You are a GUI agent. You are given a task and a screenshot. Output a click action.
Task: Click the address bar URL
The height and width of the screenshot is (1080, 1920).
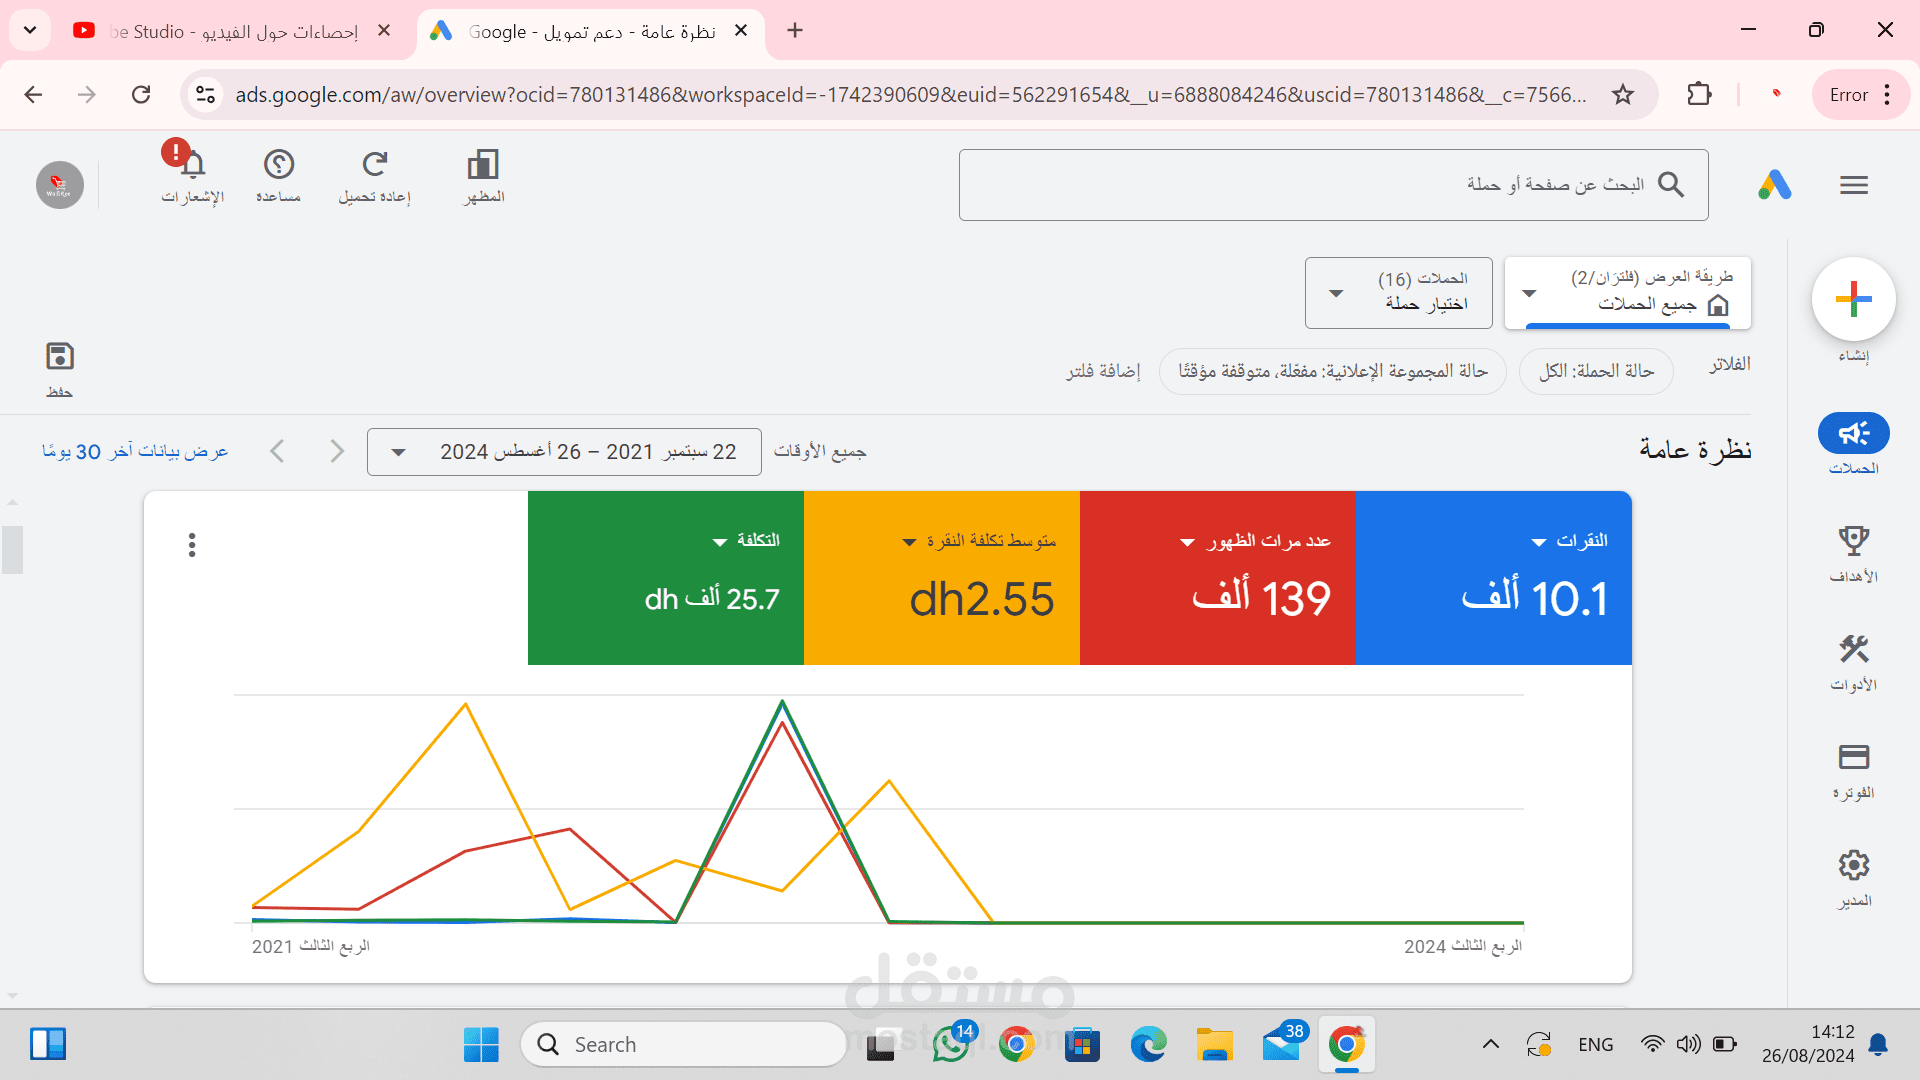(910, 95)
